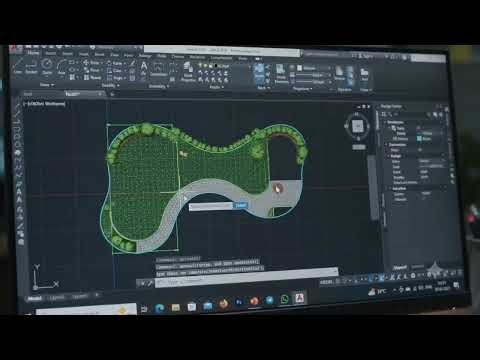
Task: Expand the Block panel dropdown
Action: 263,88
